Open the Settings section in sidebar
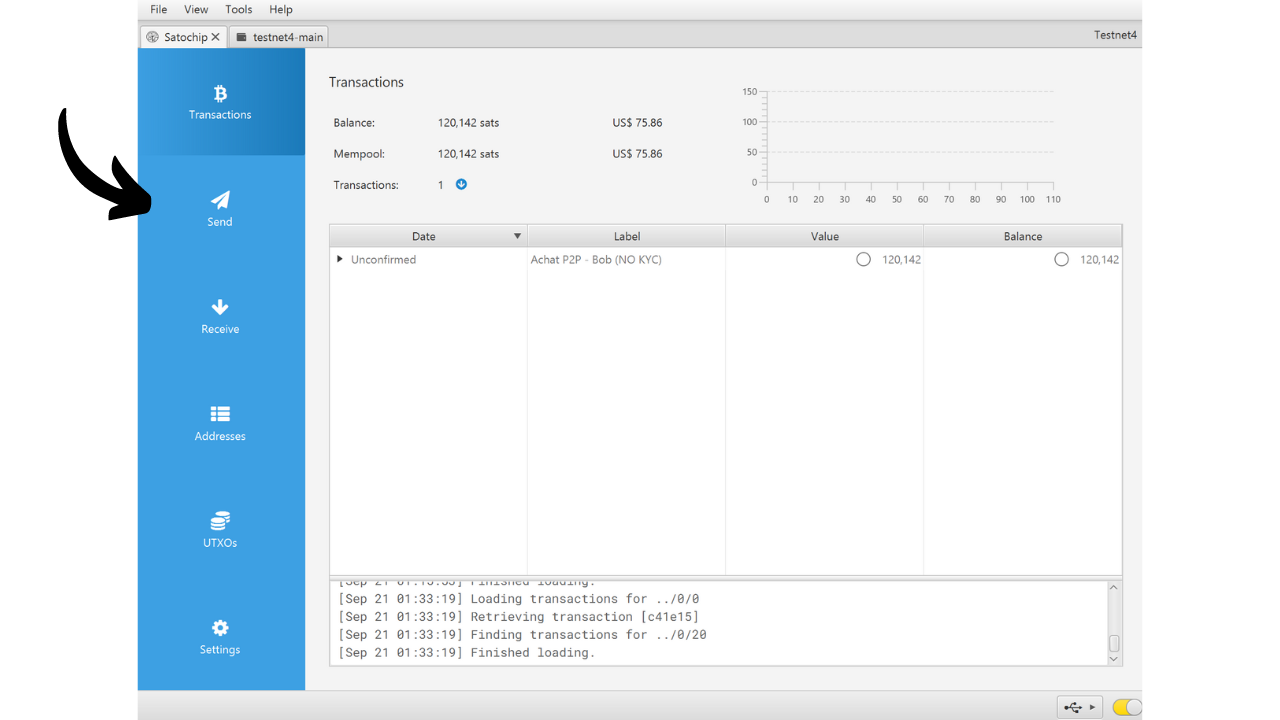The image size is (1280, 720). click(x=221, y=637)
